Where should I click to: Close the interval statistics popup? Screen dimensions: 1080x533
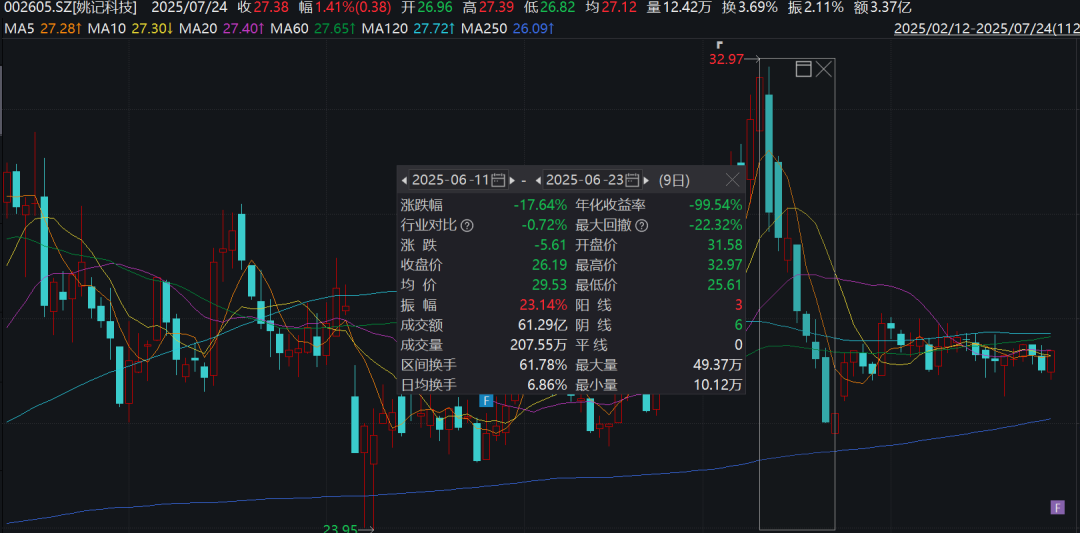click(x=733, y=180)
